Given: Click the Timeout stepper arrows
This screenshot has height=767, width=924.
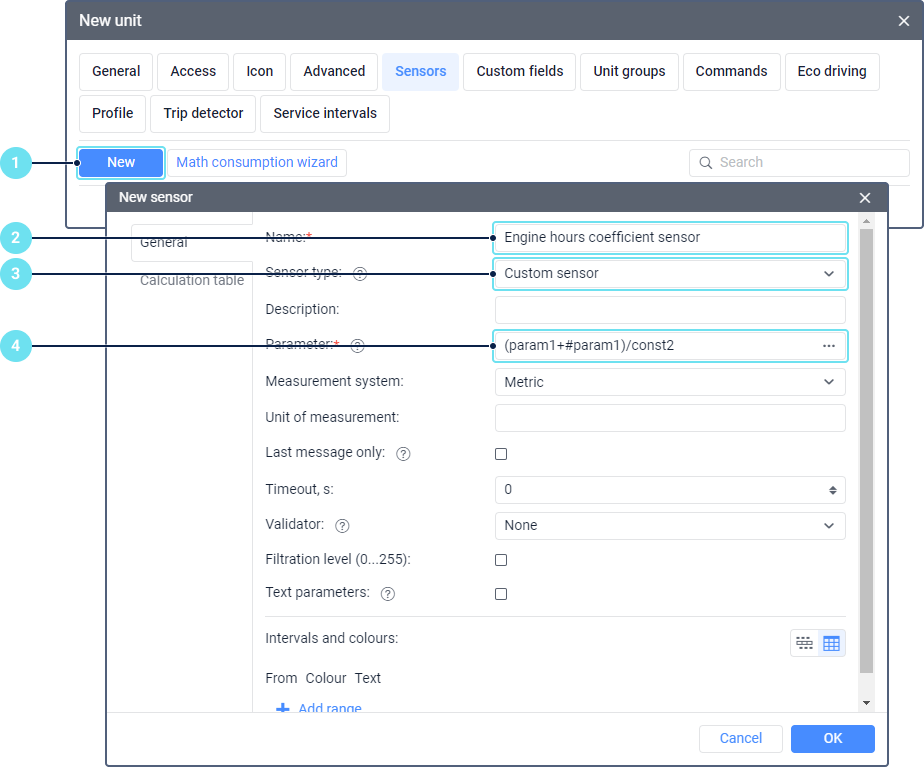Looking at the screenshot, I should coord(833,490).
